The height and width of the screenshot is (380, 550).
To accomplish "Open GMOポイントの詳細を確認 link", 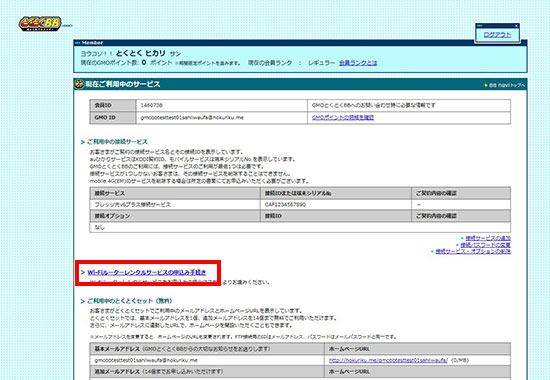I will (x=343, y=118).
